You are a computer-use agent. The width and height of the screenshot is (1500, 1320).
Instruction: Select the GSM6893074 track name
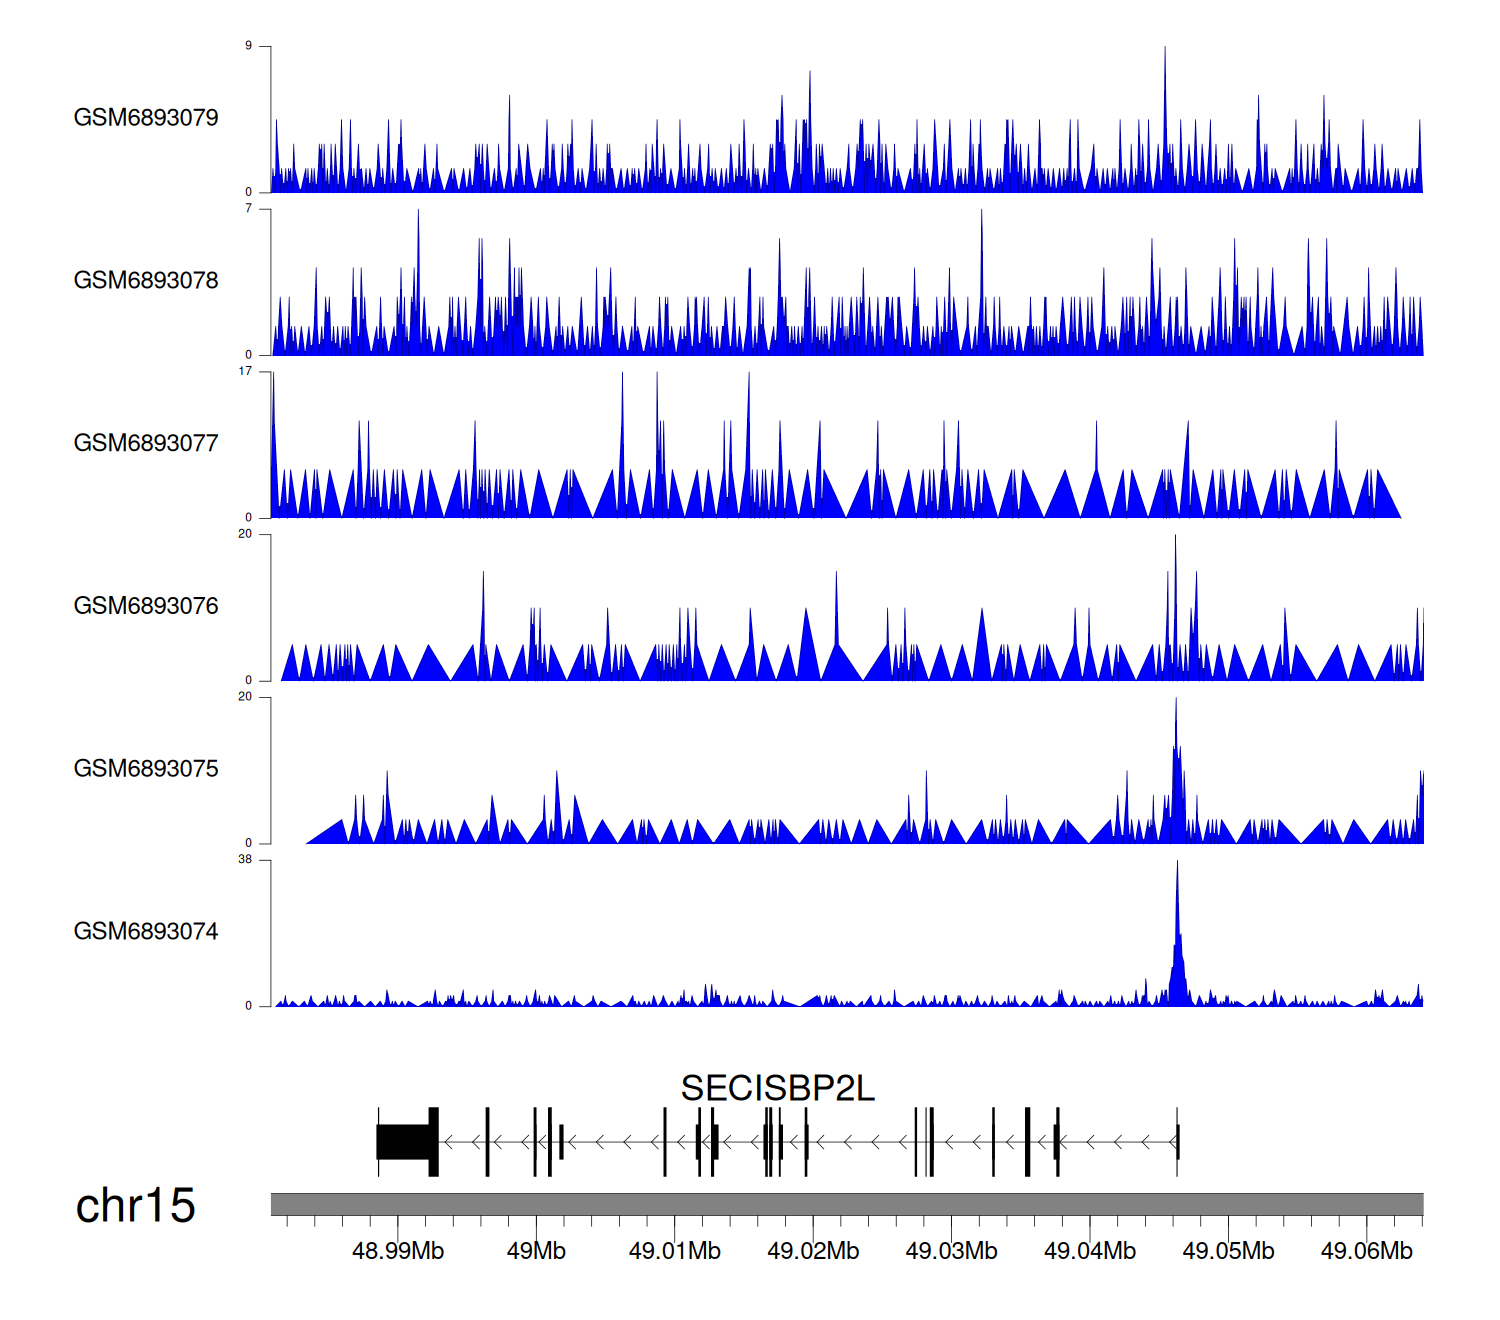pos(146,932)
